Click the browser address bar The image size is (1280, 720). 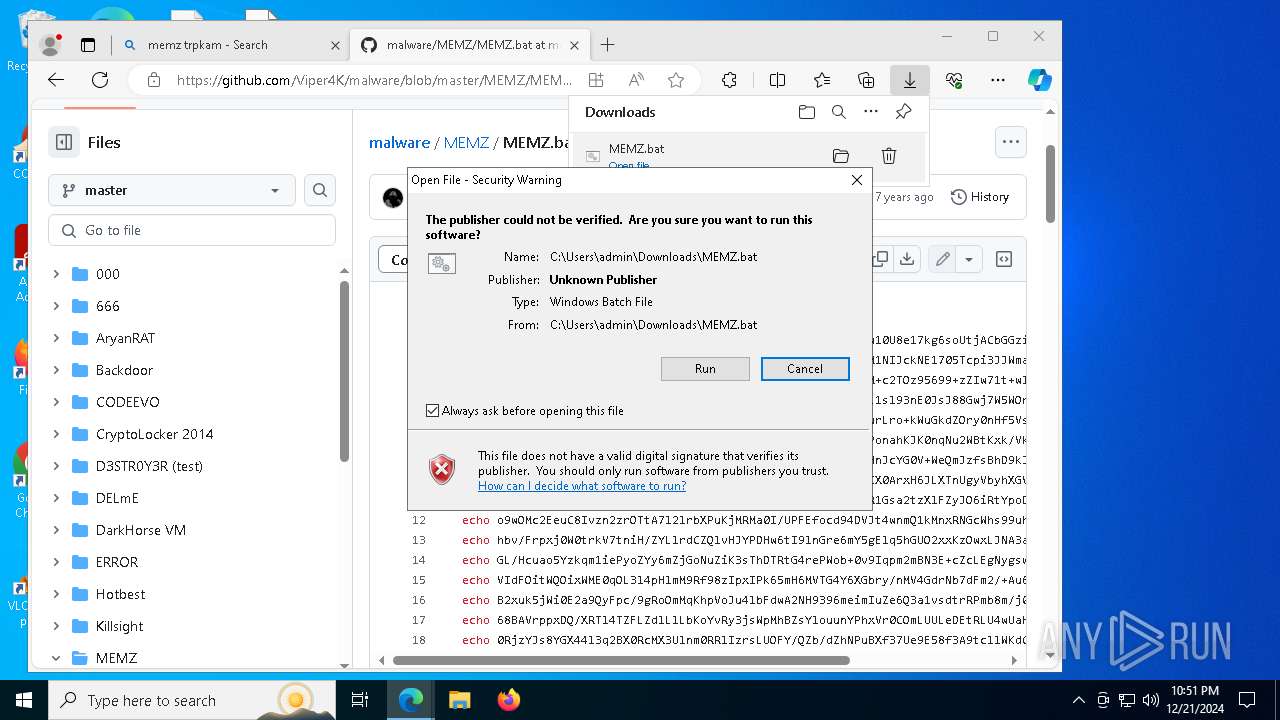[x=374, y=80]
